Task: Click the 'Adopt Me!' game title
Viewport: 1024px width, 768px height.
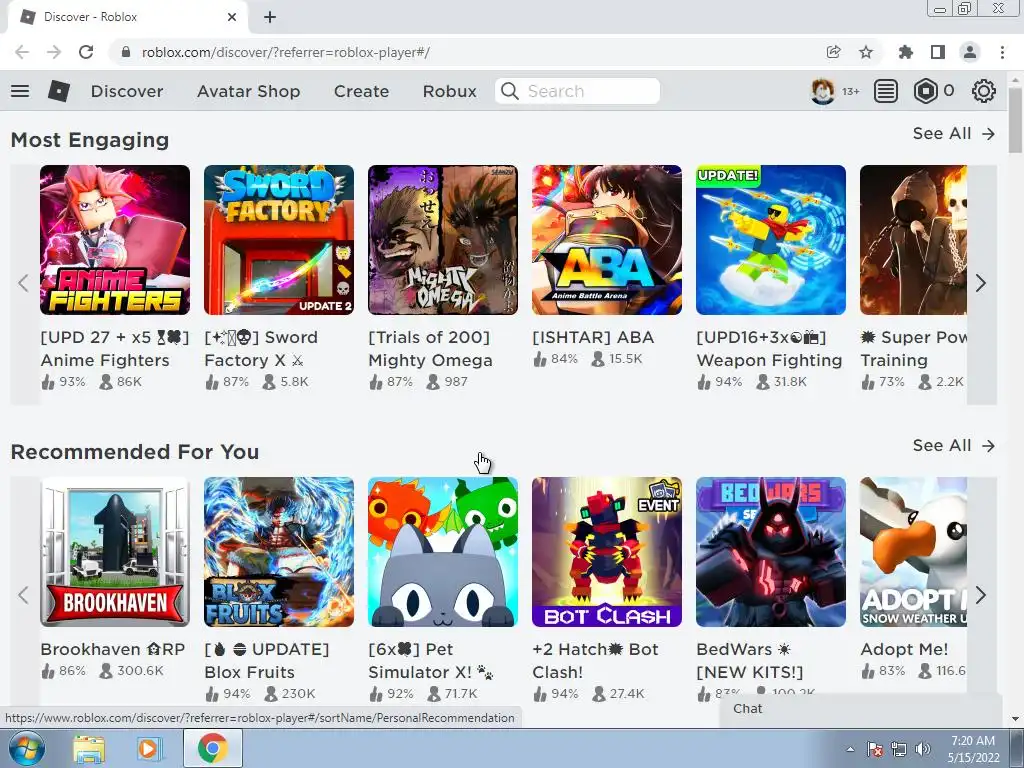Action: 904,649
